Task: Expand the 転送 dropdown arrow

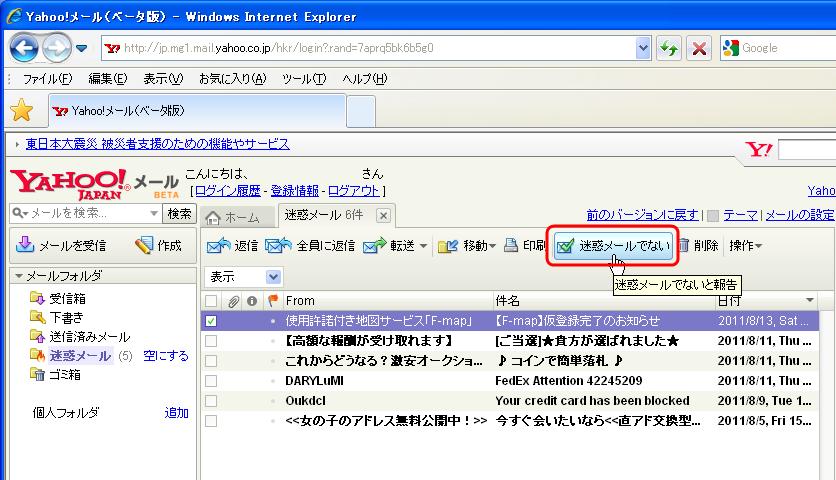Action: pyautogui.click(x=423, y=246)
